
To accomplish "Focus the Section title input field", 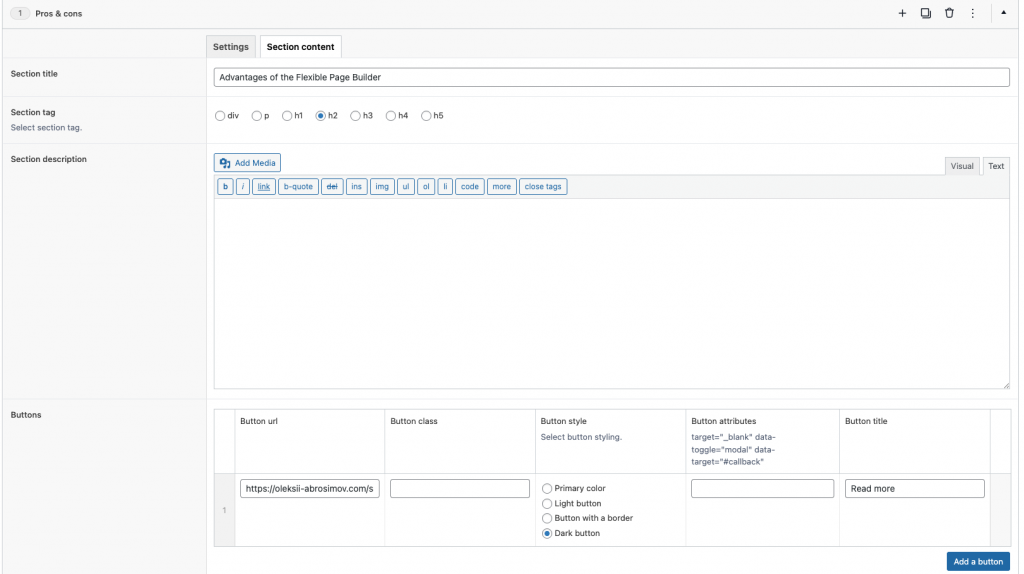I will (x=611, y=77).
